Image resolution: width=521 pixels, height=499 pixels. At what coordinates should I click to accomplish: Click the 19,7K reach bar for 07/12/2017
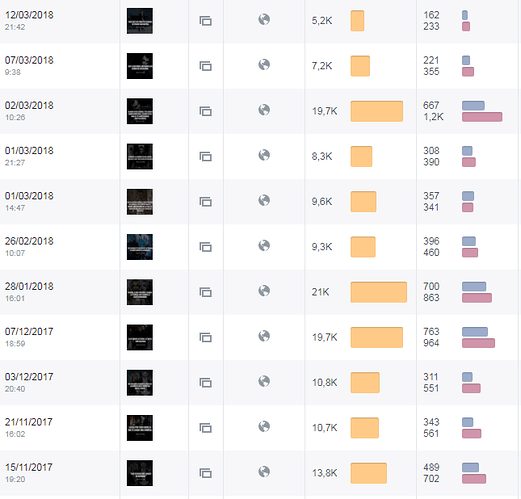[x=377, y=337]
